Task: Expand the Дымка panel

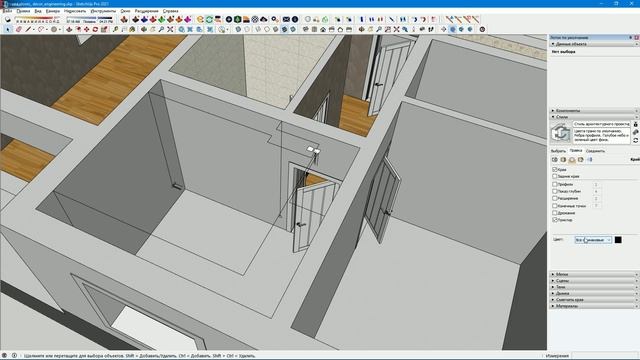Action: click(x=593, y=293)
